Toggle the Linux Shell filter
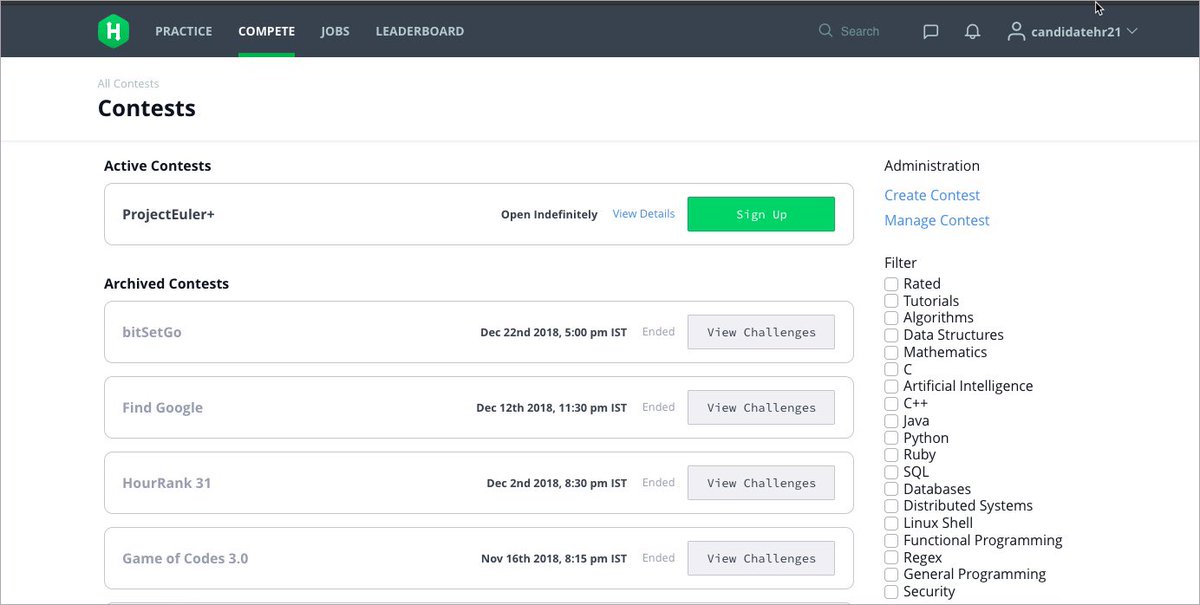1200x605 pixels. click(891, 523)
